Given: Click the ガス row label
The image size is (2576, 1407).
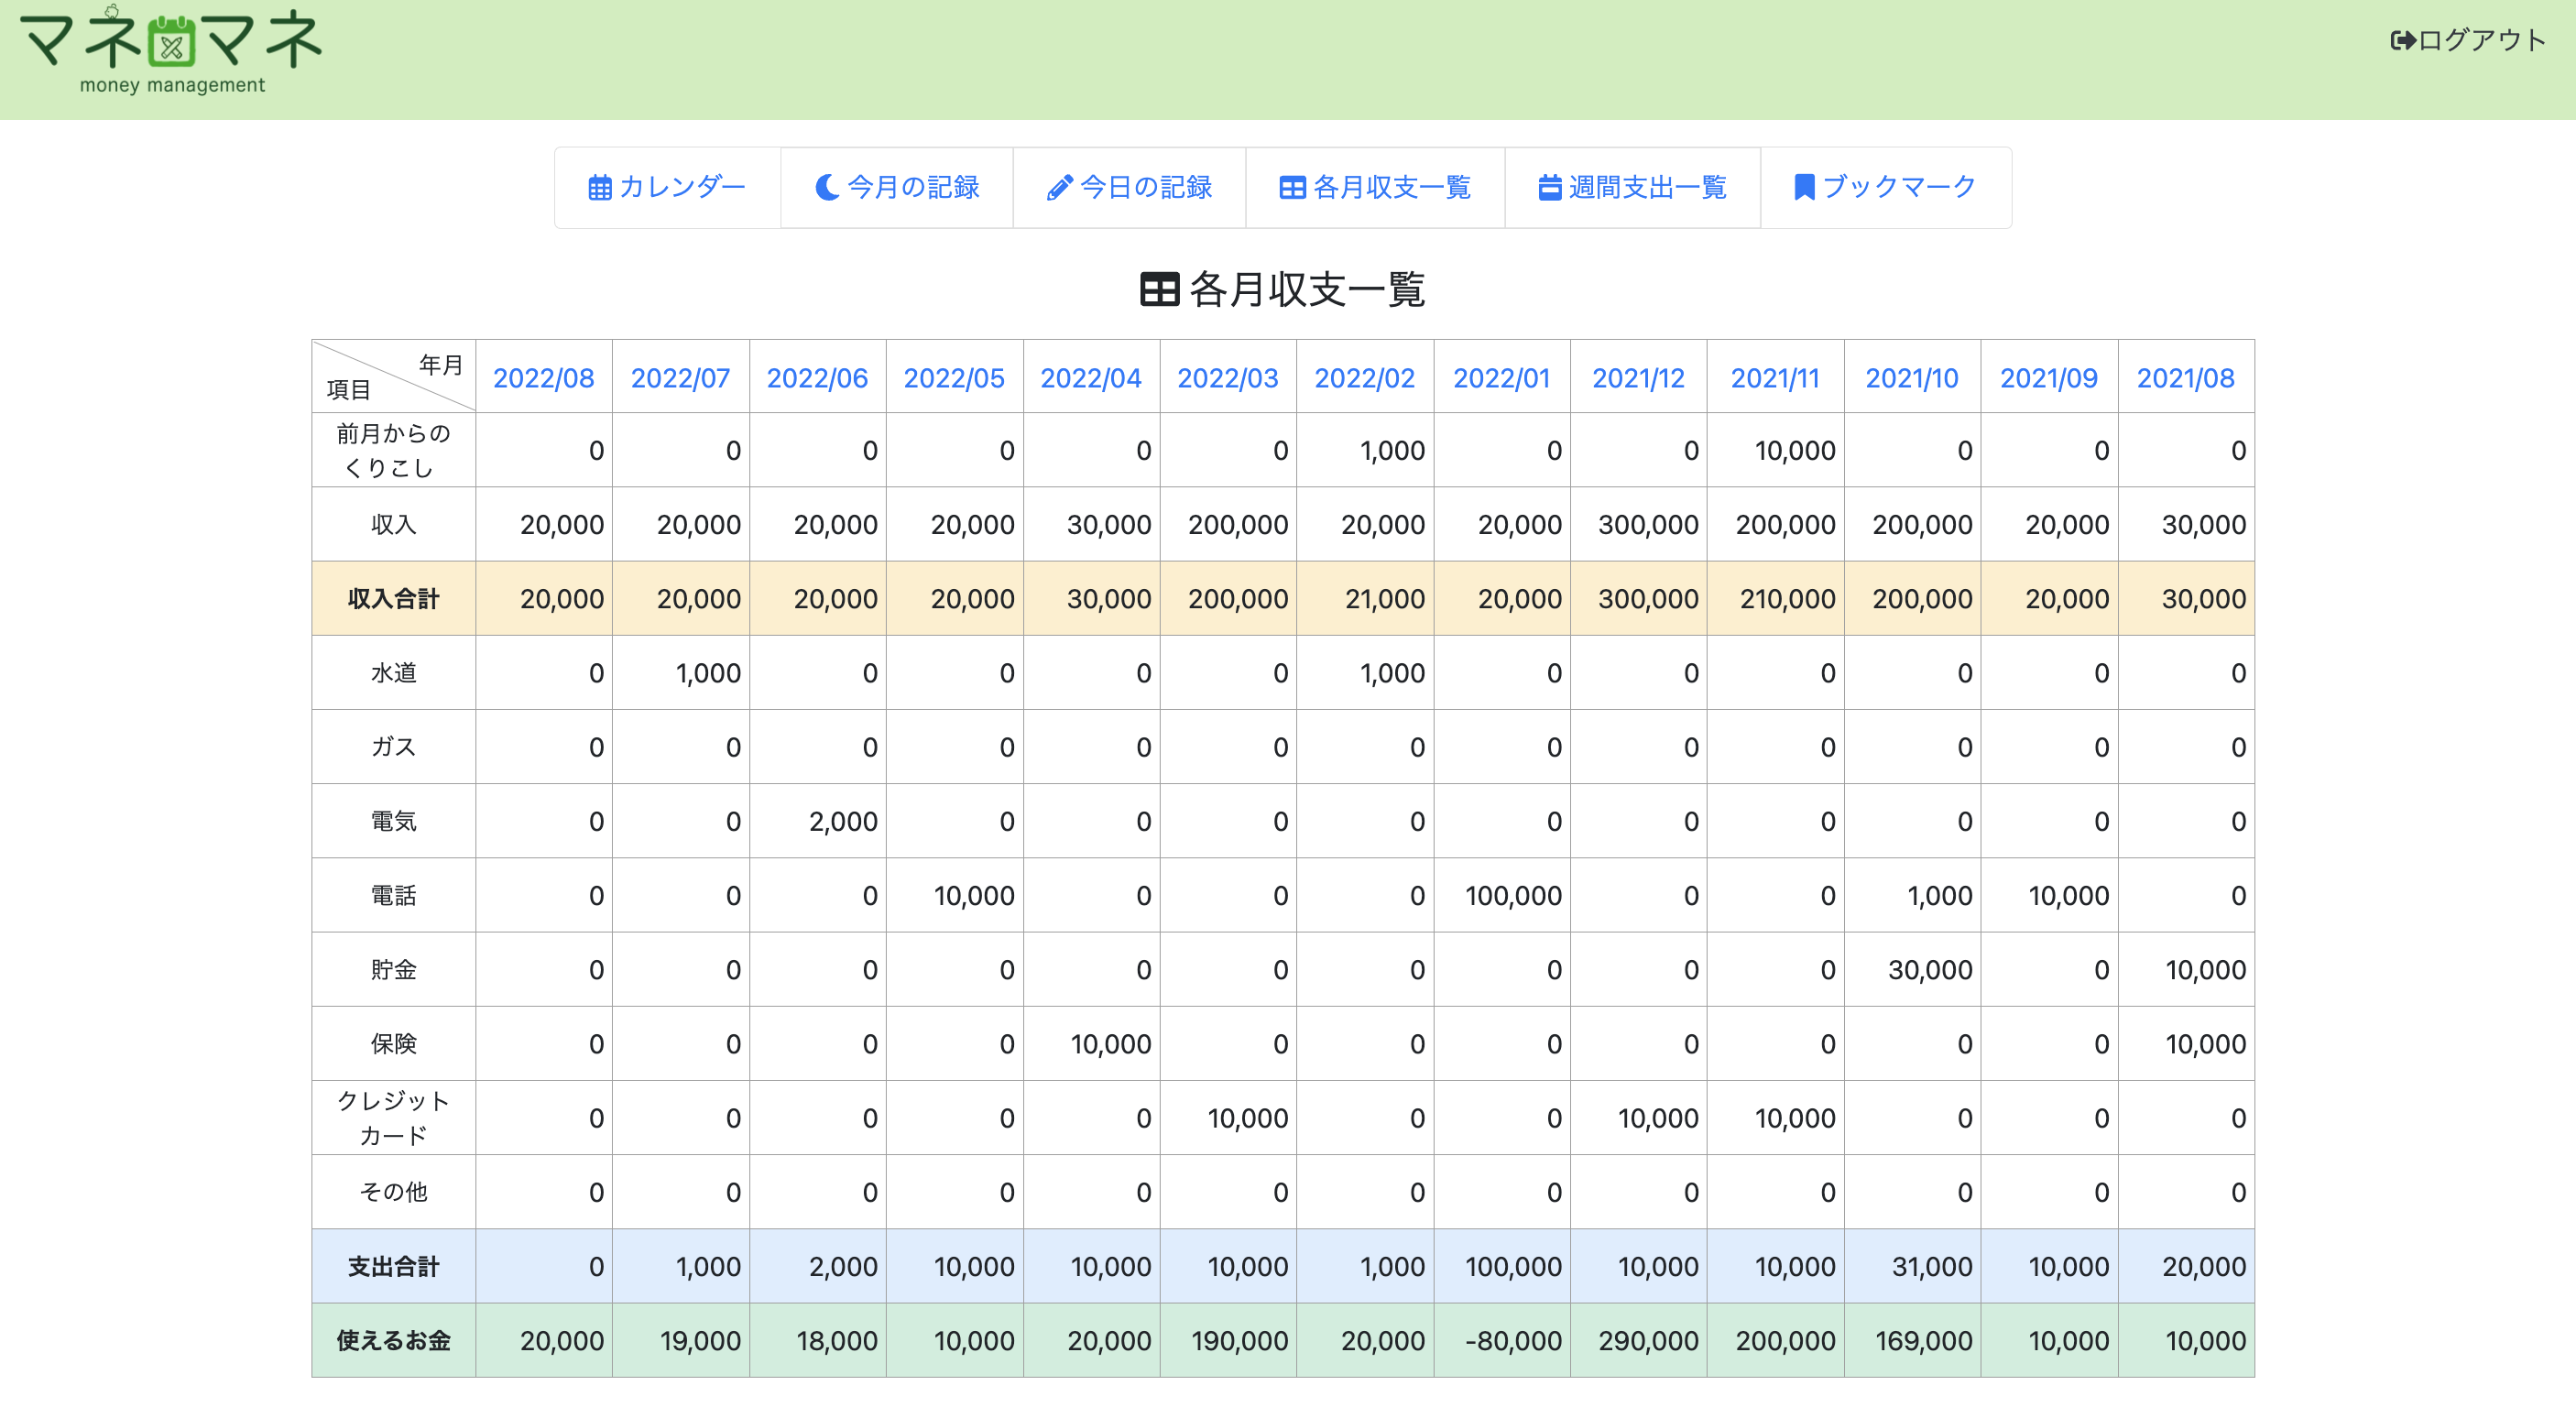Looking at the screenshot, I should click(393, 747).
